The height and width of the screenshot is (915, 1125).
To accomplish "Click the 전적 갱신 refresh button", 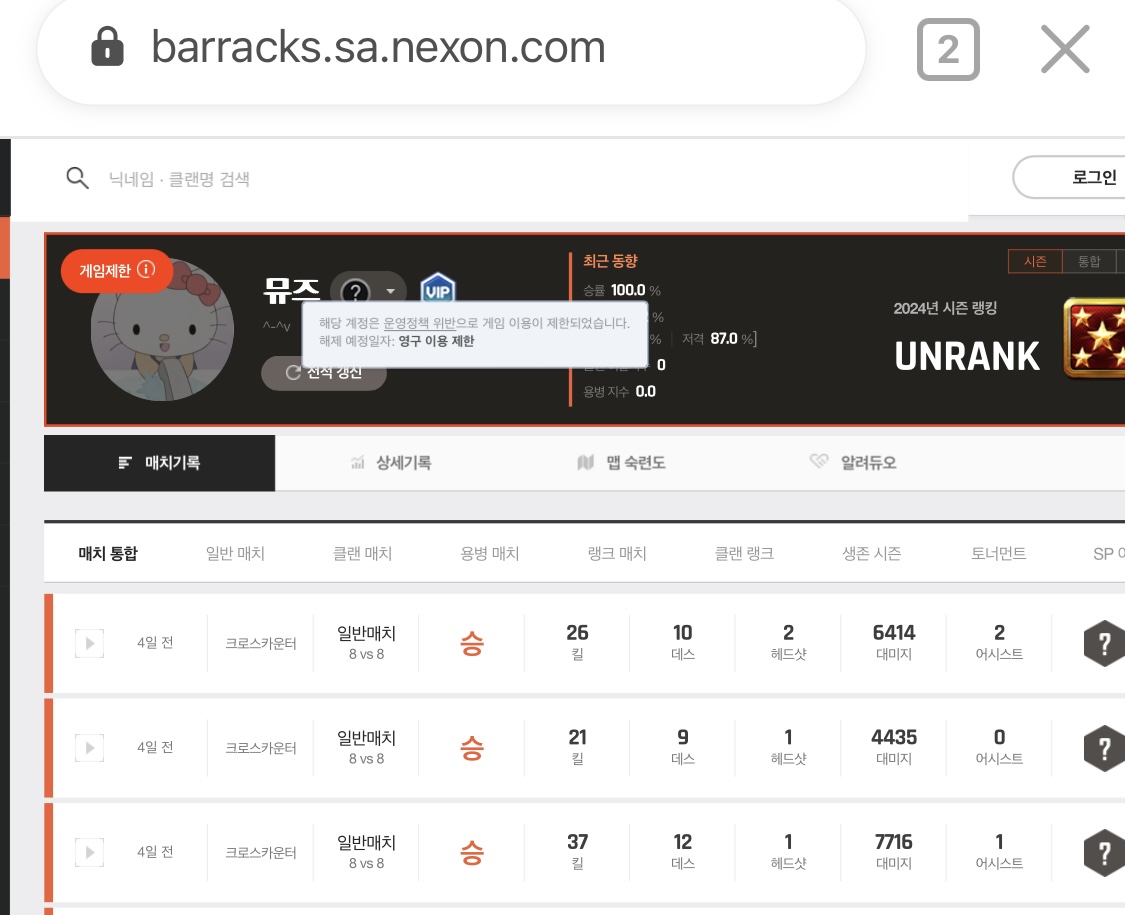I will (x=324, y=373).
